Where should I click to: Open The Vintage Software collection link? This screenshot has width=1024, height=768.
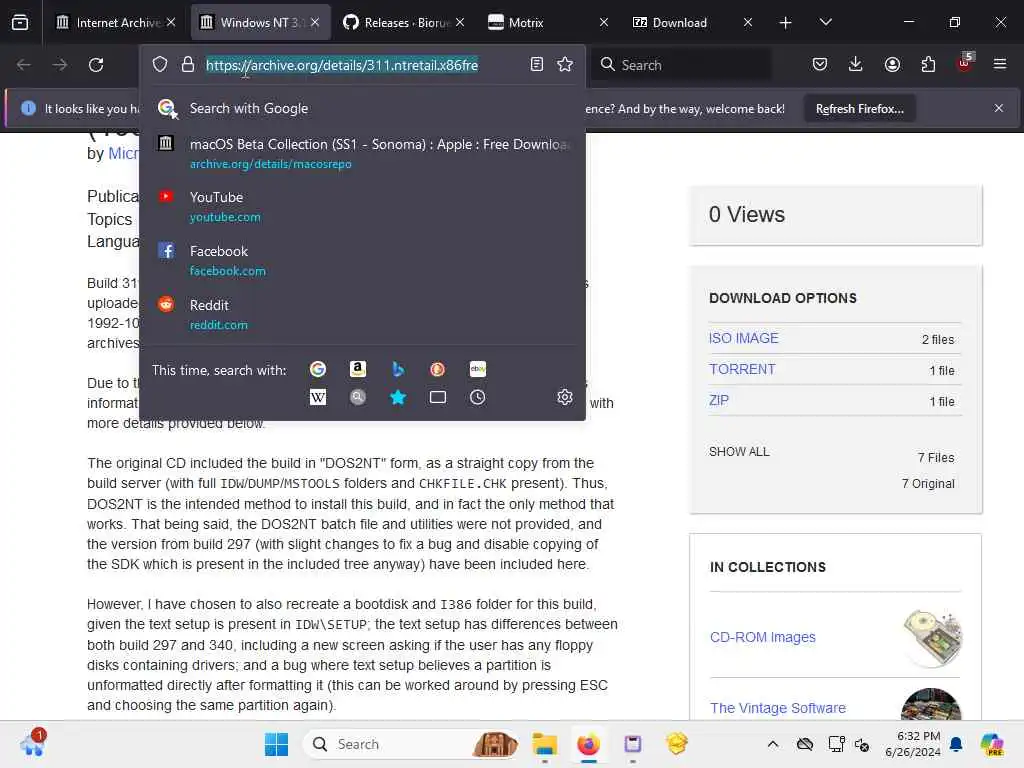777,708
